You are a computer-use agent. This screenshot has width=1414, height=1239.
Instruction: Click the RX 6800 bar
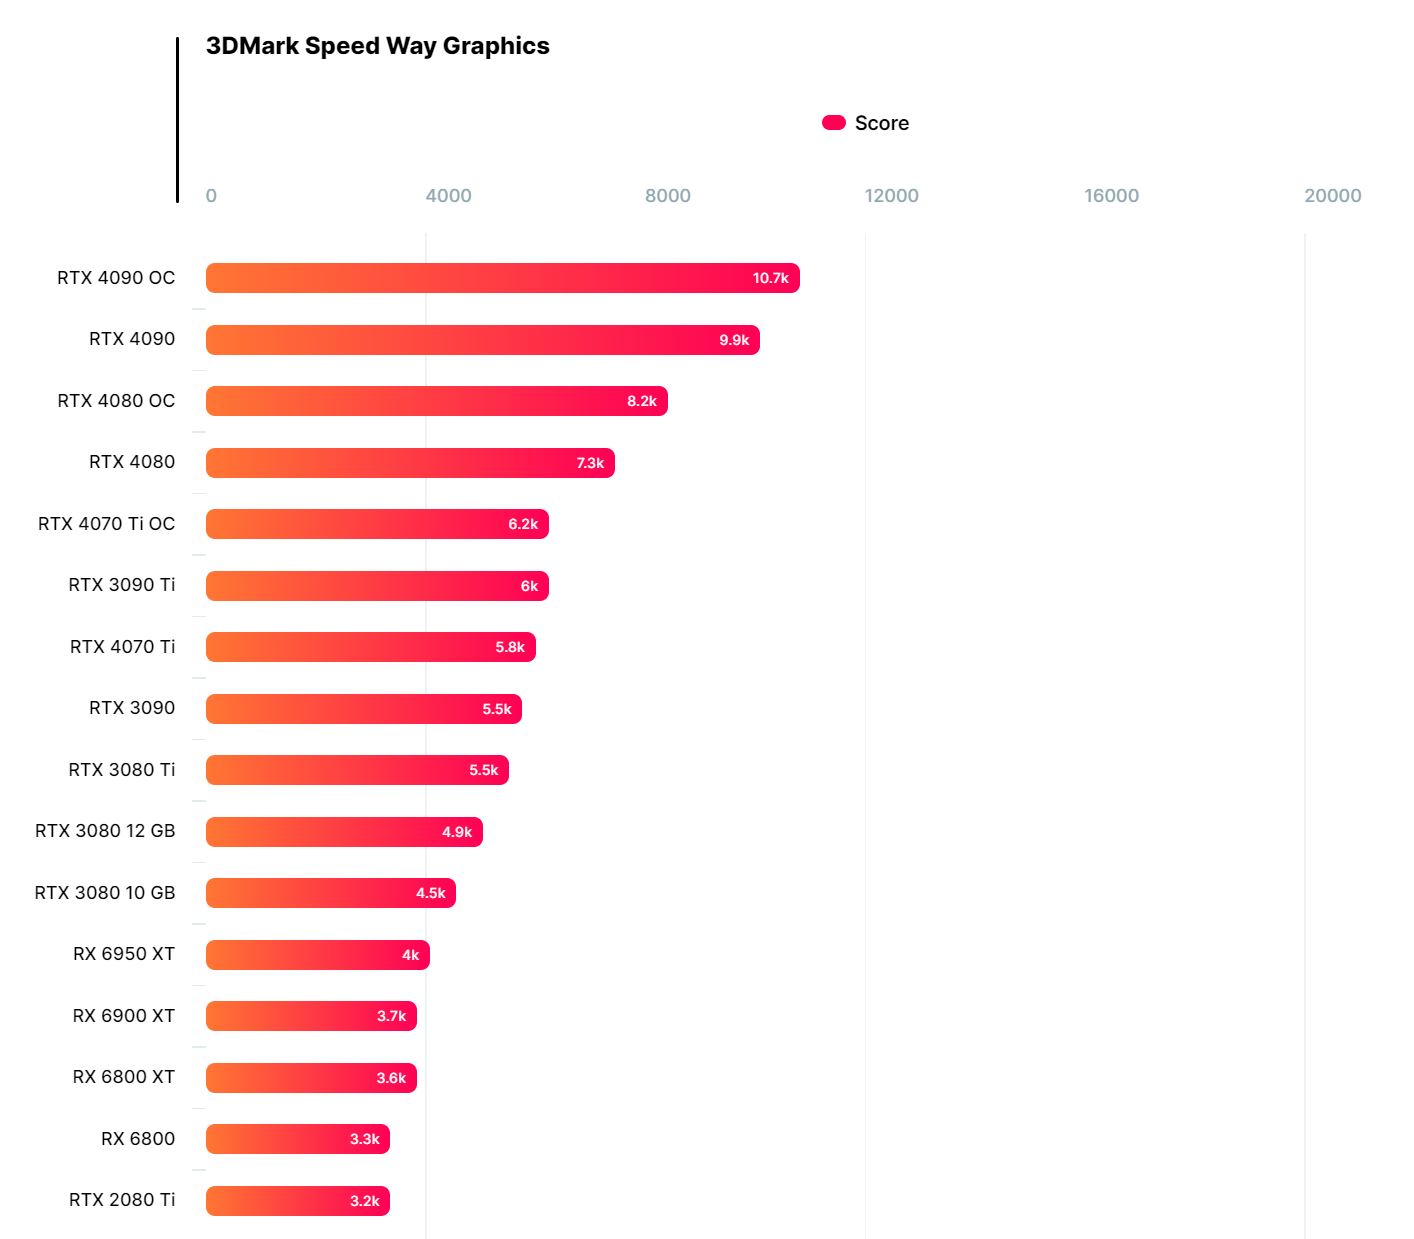(297, 1139)
